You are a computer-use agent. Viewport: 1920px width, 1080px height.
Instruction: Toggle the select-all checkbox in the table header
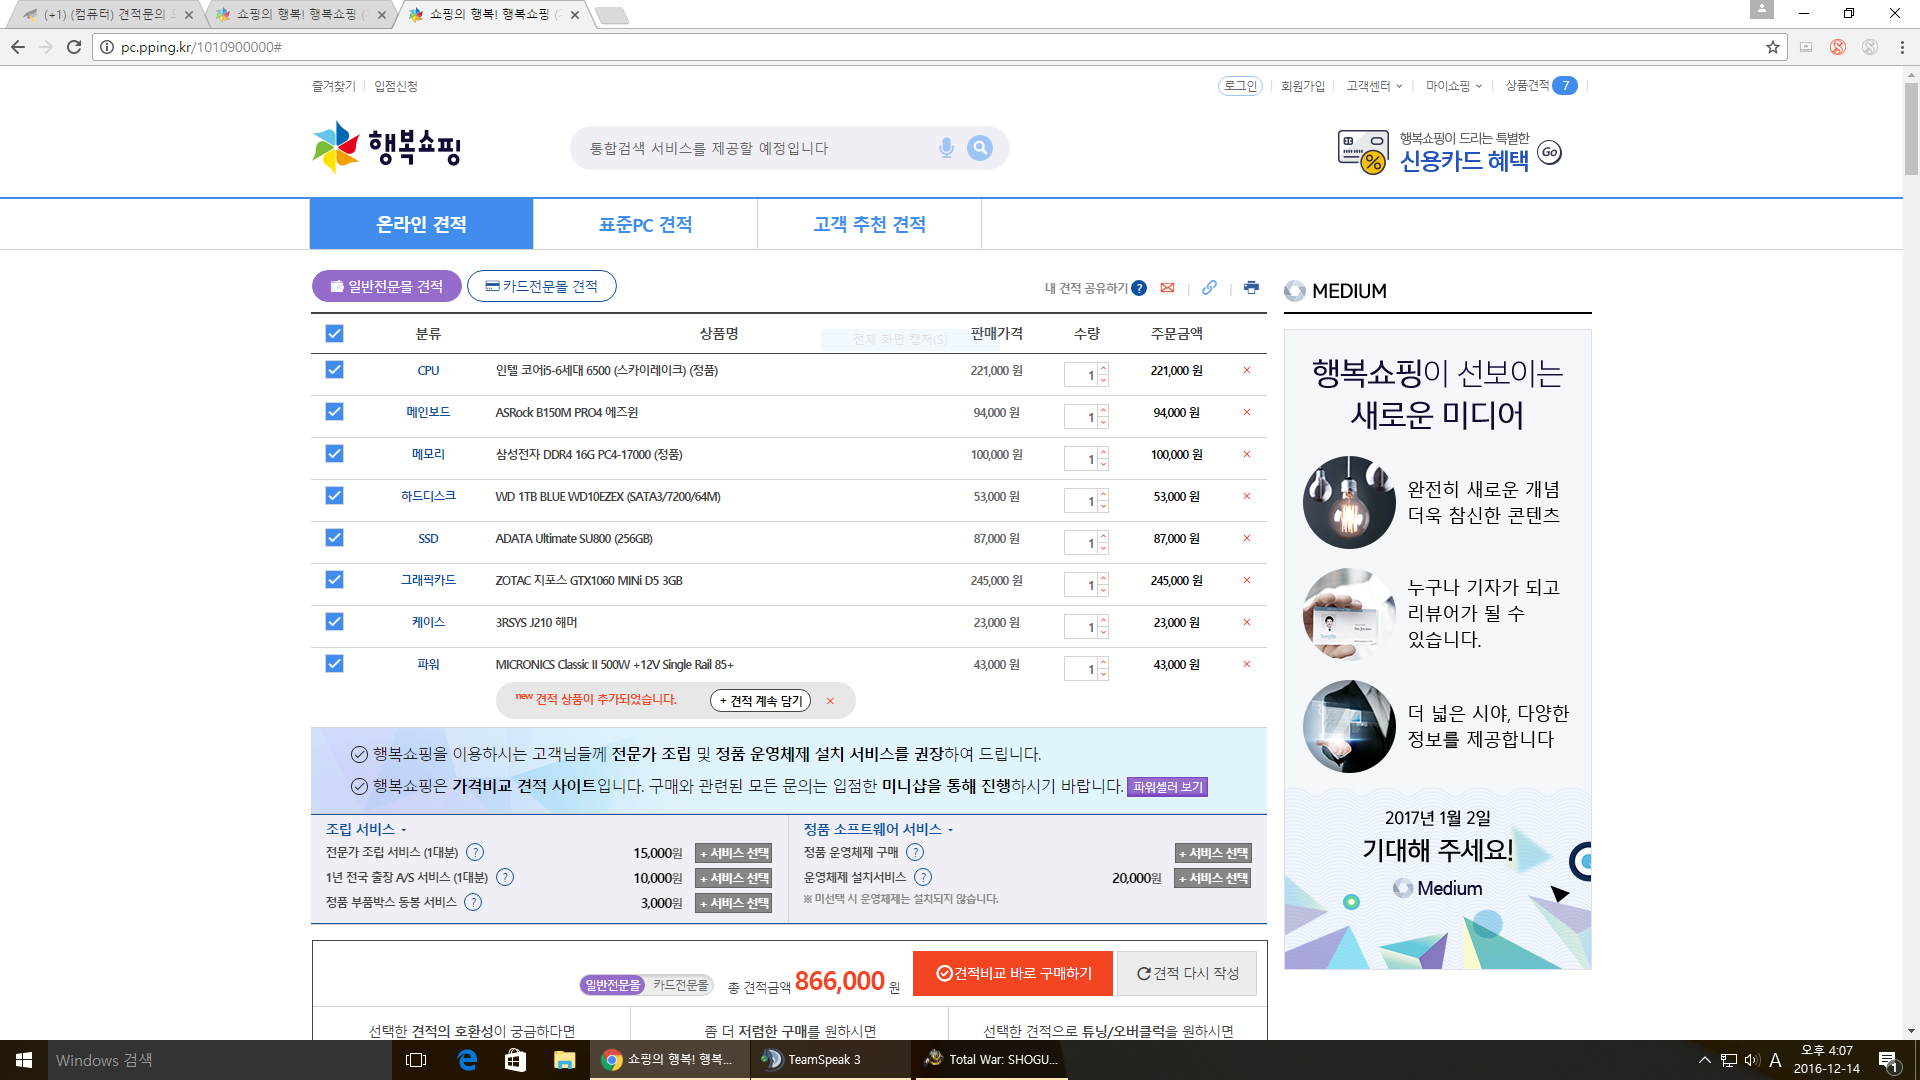(x=334, y=334)
